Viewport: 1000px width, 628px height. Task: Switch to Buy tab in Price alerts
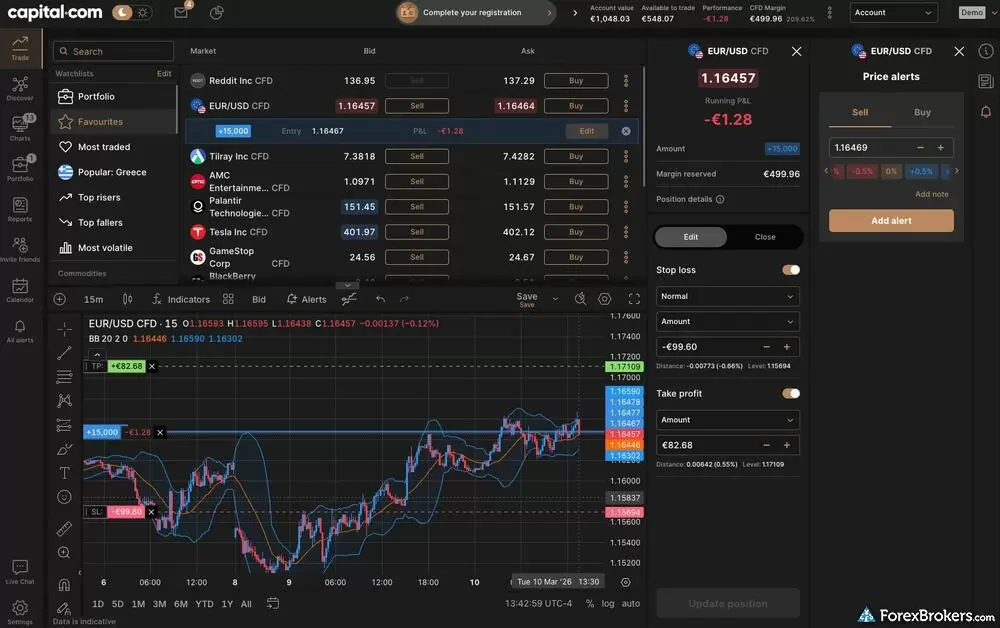(922, 112)
